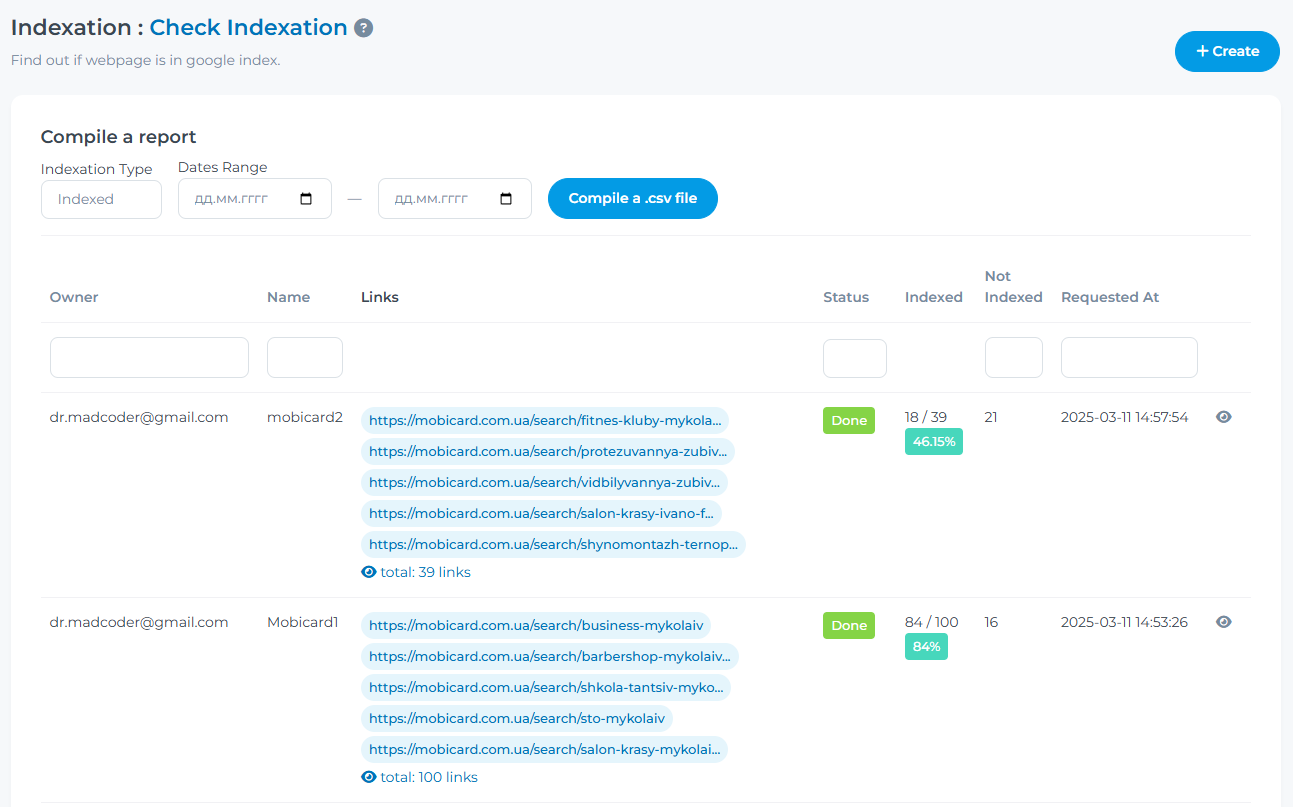Open the Indexation Type dropdown
The width and height of the screenshot is (1293, 807).
pyautogui.click(x=101, y=199)
